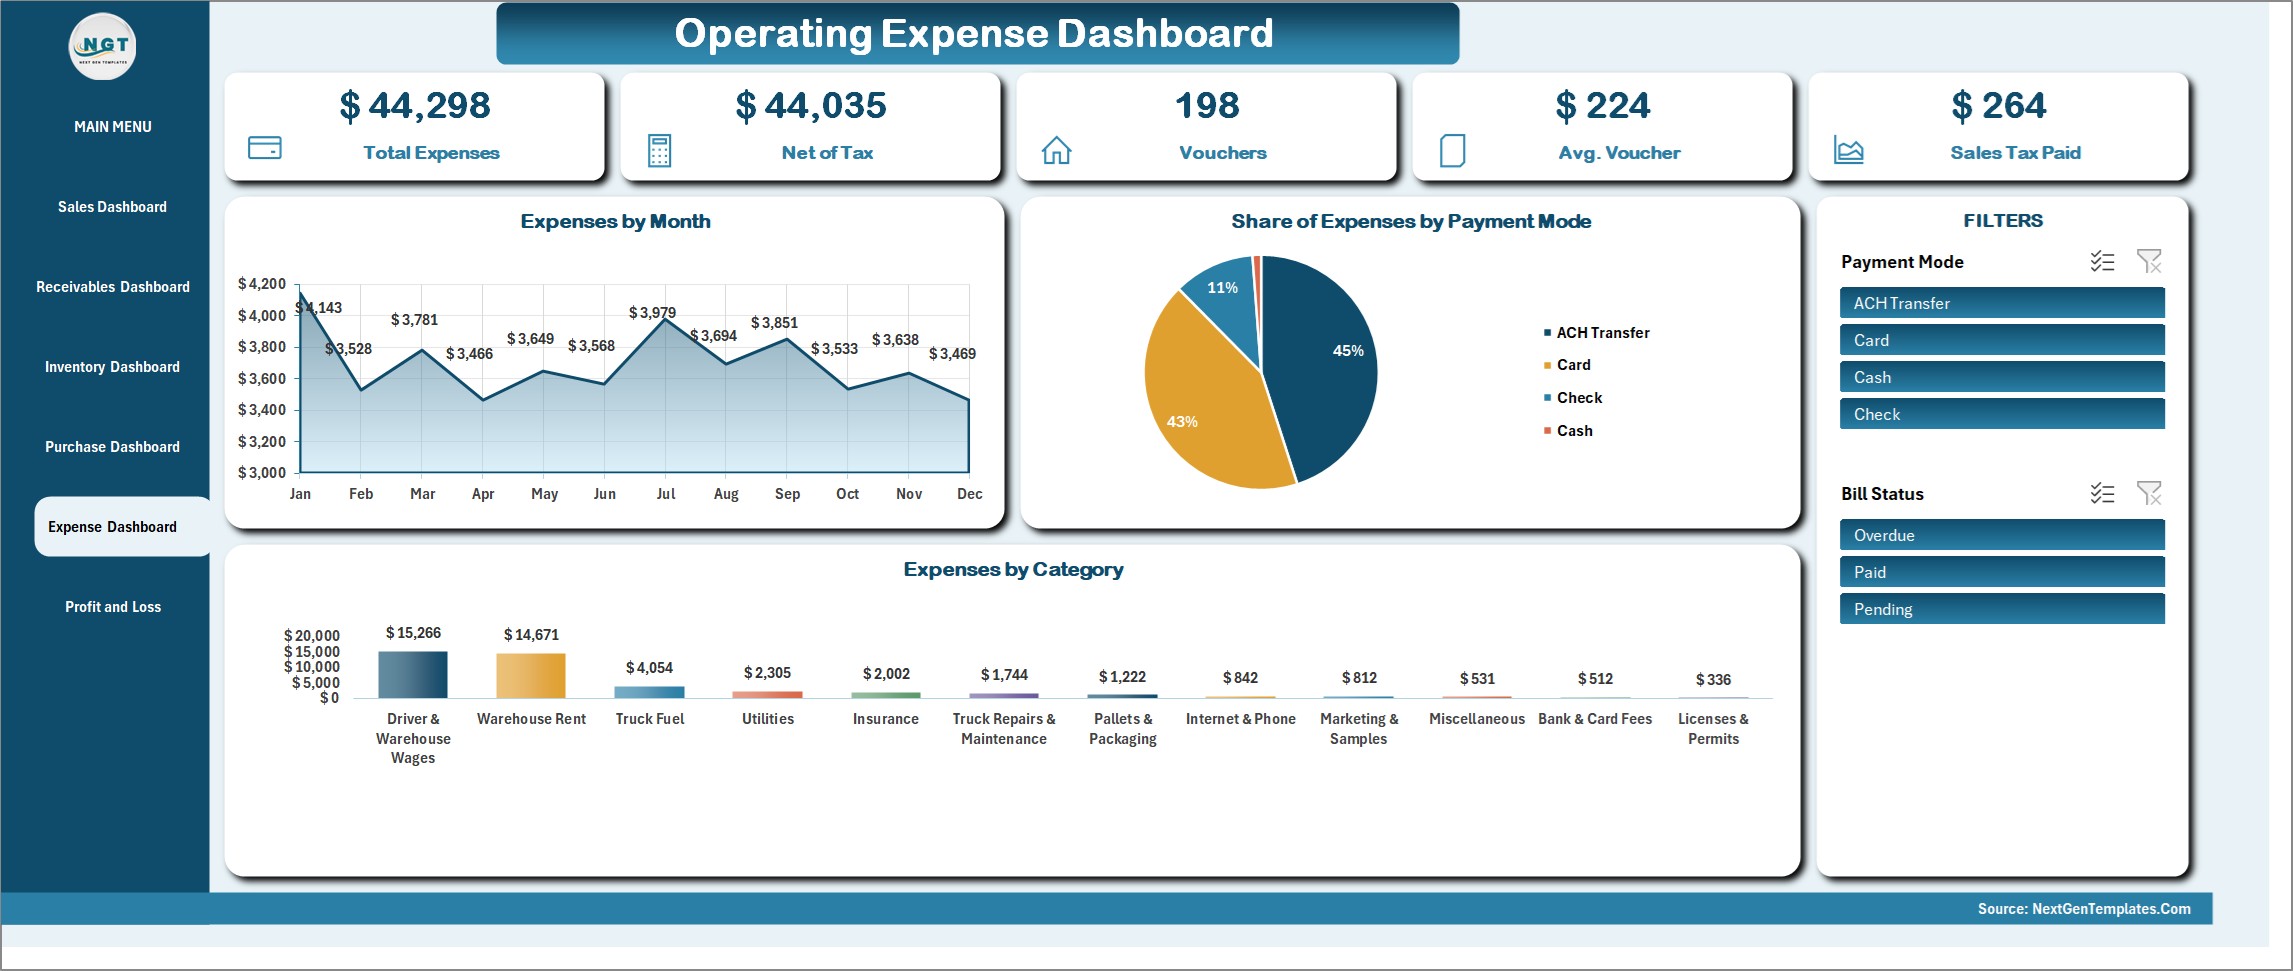The width and height of the screenshot is (2293, 971).
Task: Click the Driver & Warehouse Wages bar
Action: pyautogui.click(x=413, y=675)
